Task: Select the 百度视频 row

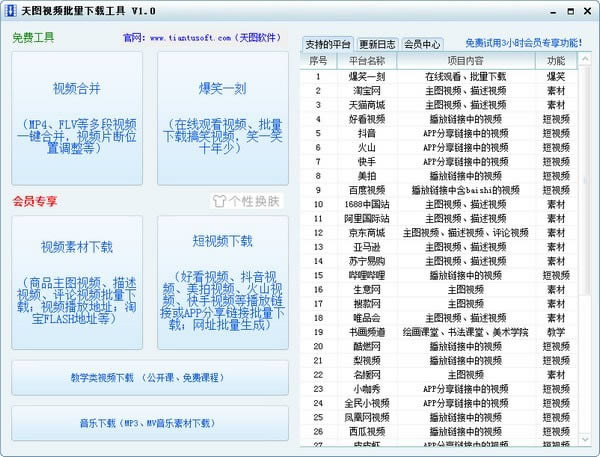Action: [x=439, y=190]
